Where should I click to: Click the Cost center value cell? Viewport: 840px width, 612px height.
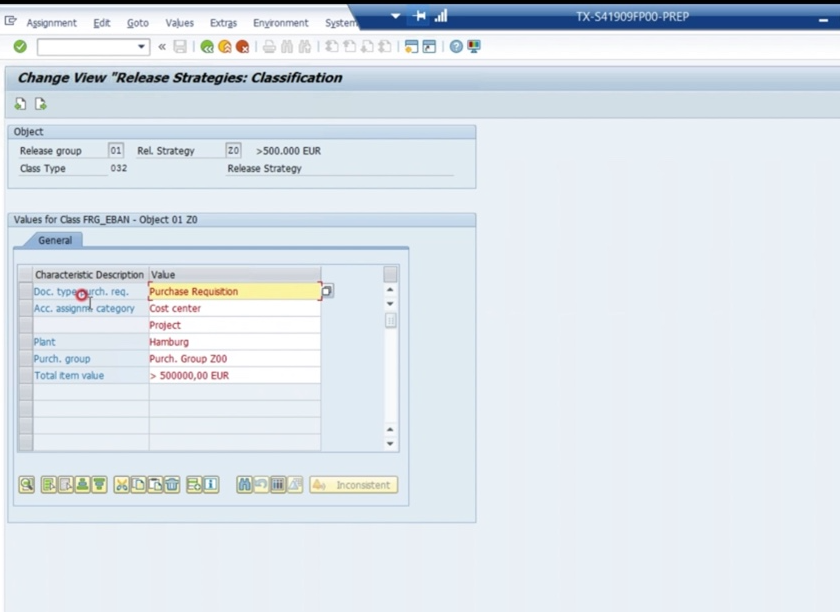235,308
